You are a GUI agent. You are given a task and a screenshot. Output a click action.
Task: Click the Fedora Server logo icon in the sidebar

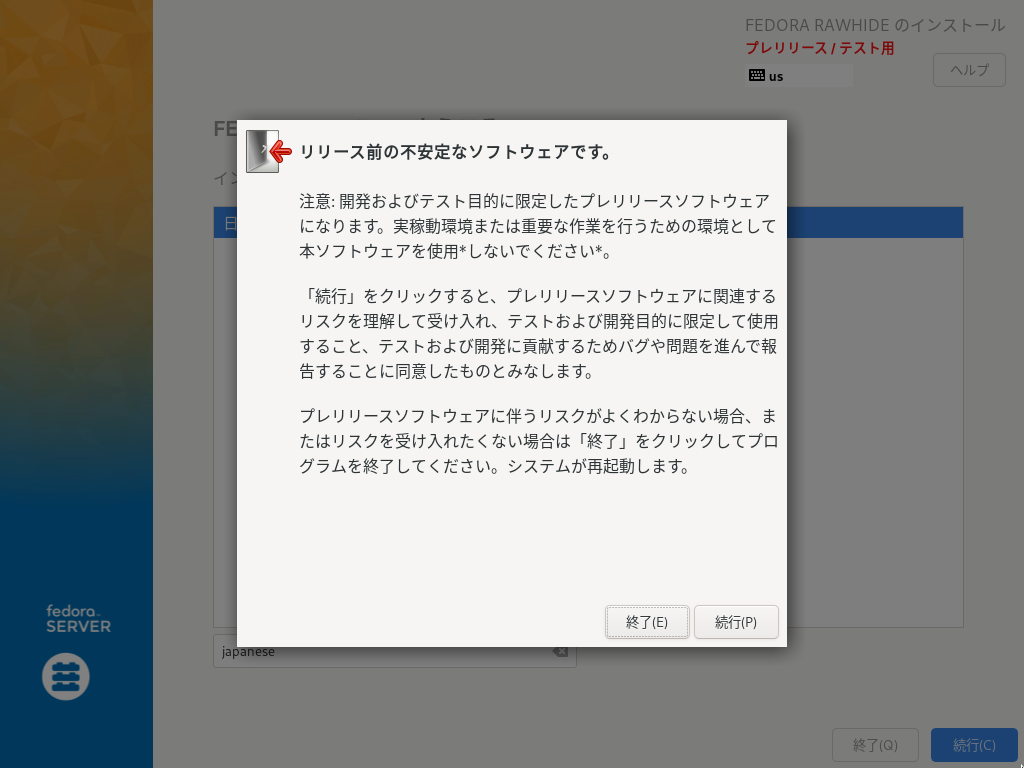66,677
